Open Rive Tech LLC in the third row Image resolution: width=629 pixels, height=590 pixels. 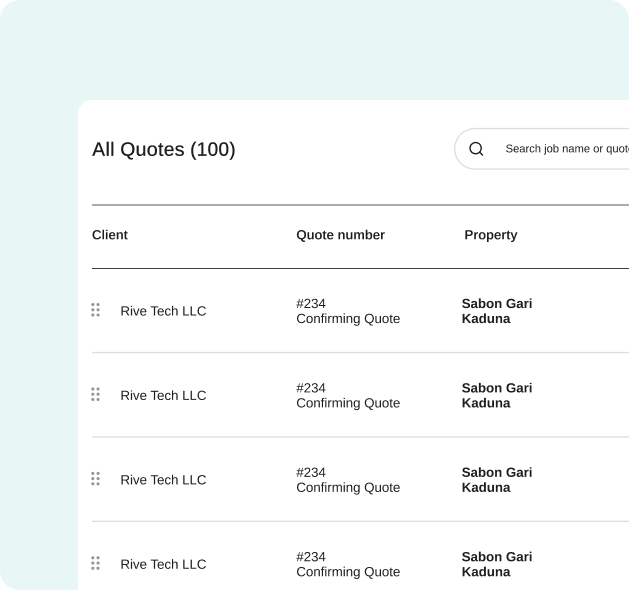163,480
